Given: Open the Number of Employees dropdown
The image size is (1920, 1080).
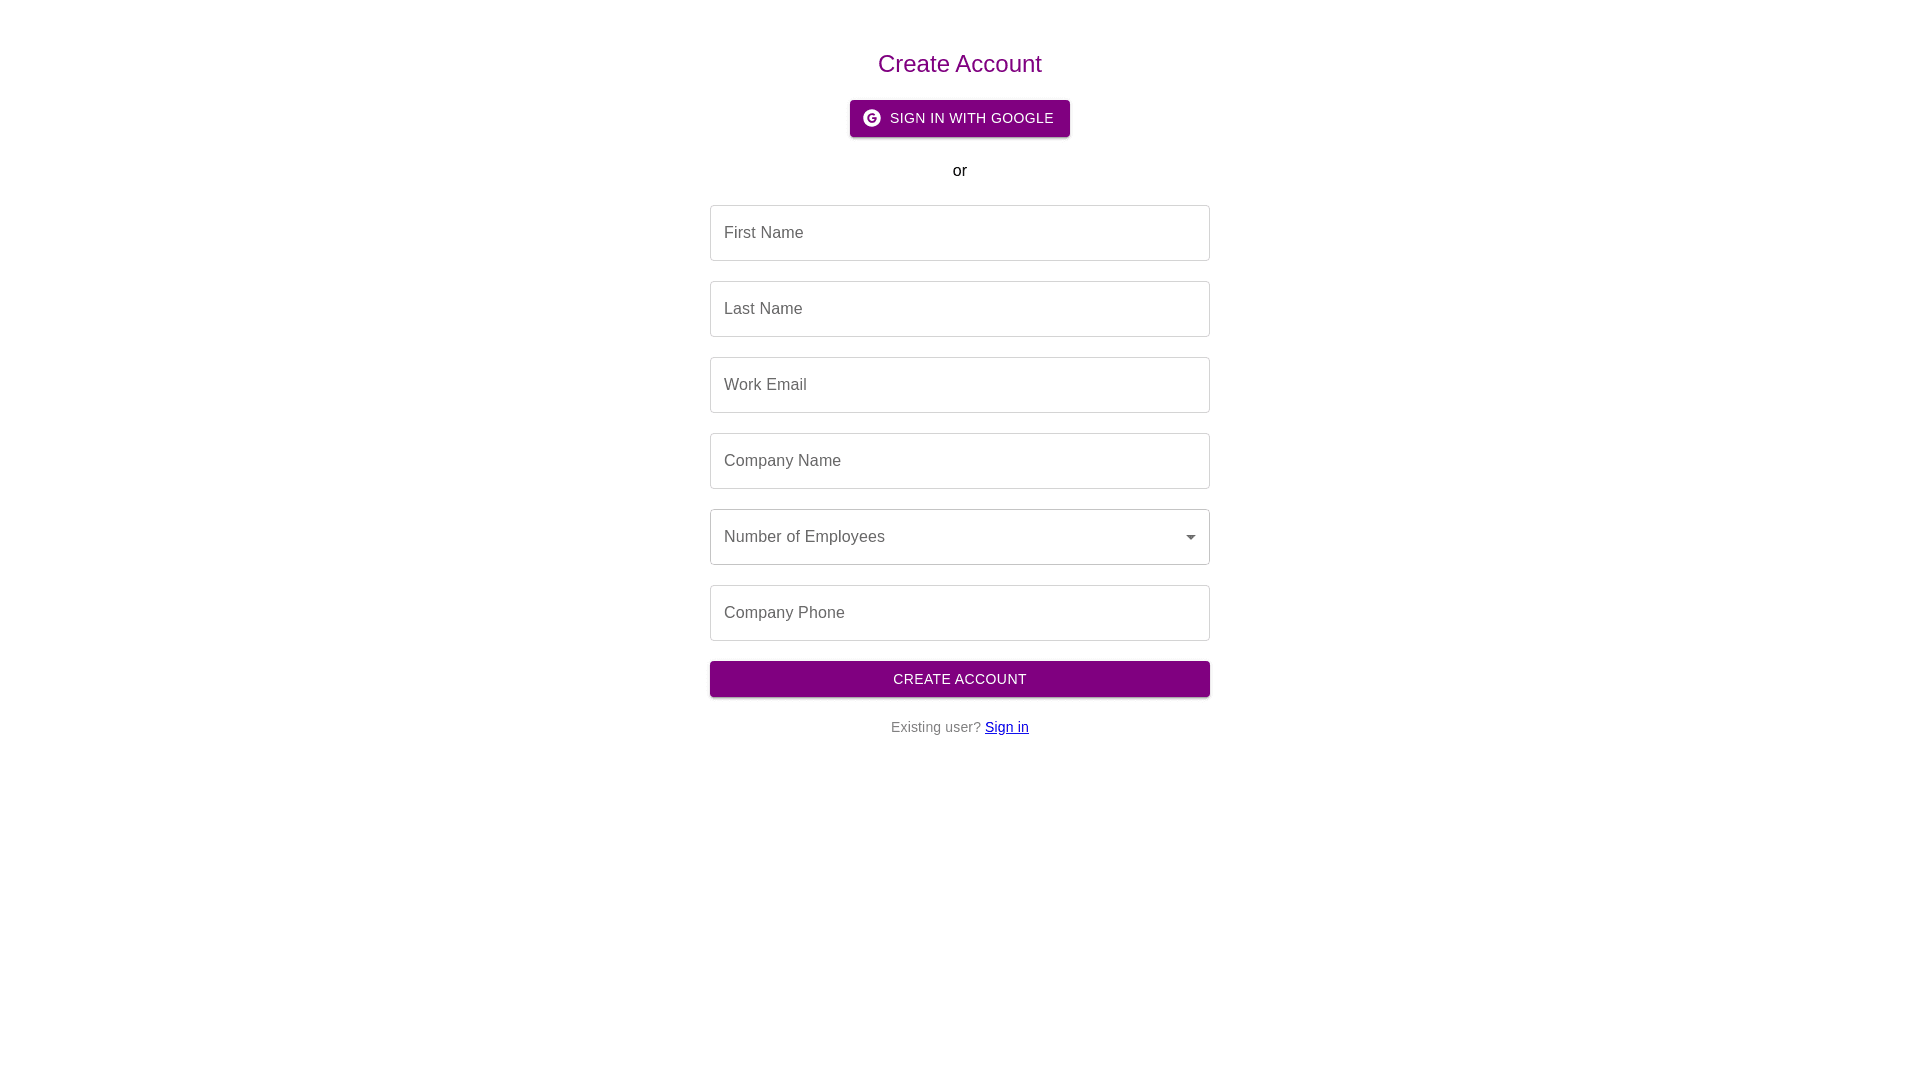Looking at the screenshot, I should [x=958, y=537].
